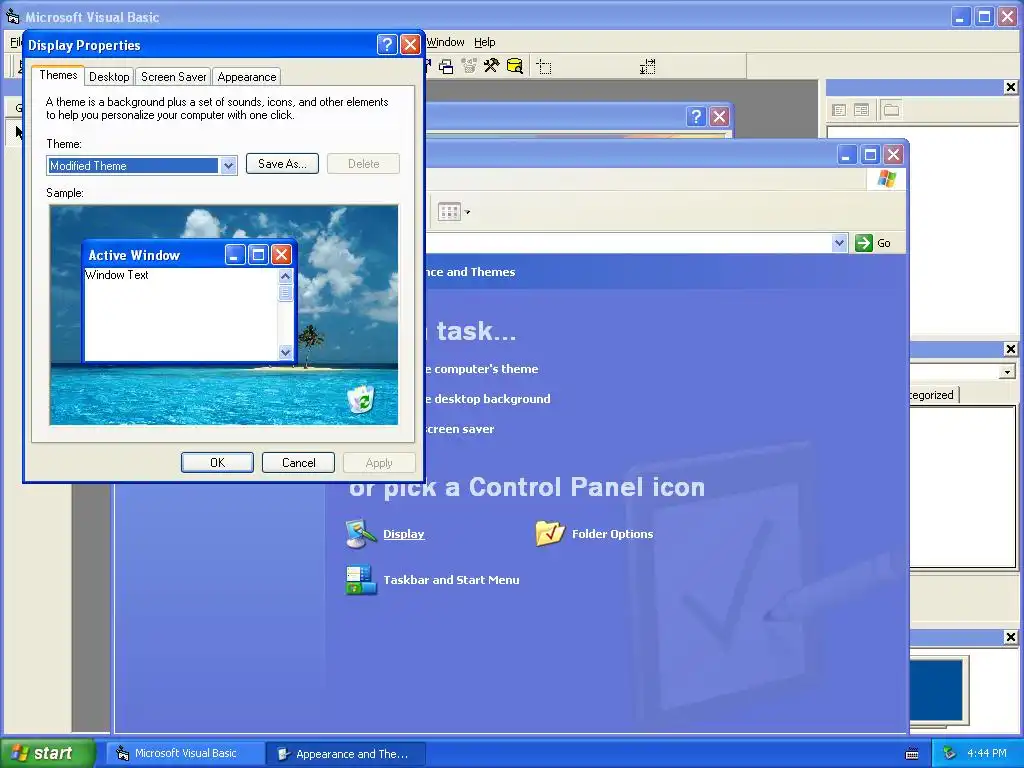Open the address bar dropdown arrow

840,243
